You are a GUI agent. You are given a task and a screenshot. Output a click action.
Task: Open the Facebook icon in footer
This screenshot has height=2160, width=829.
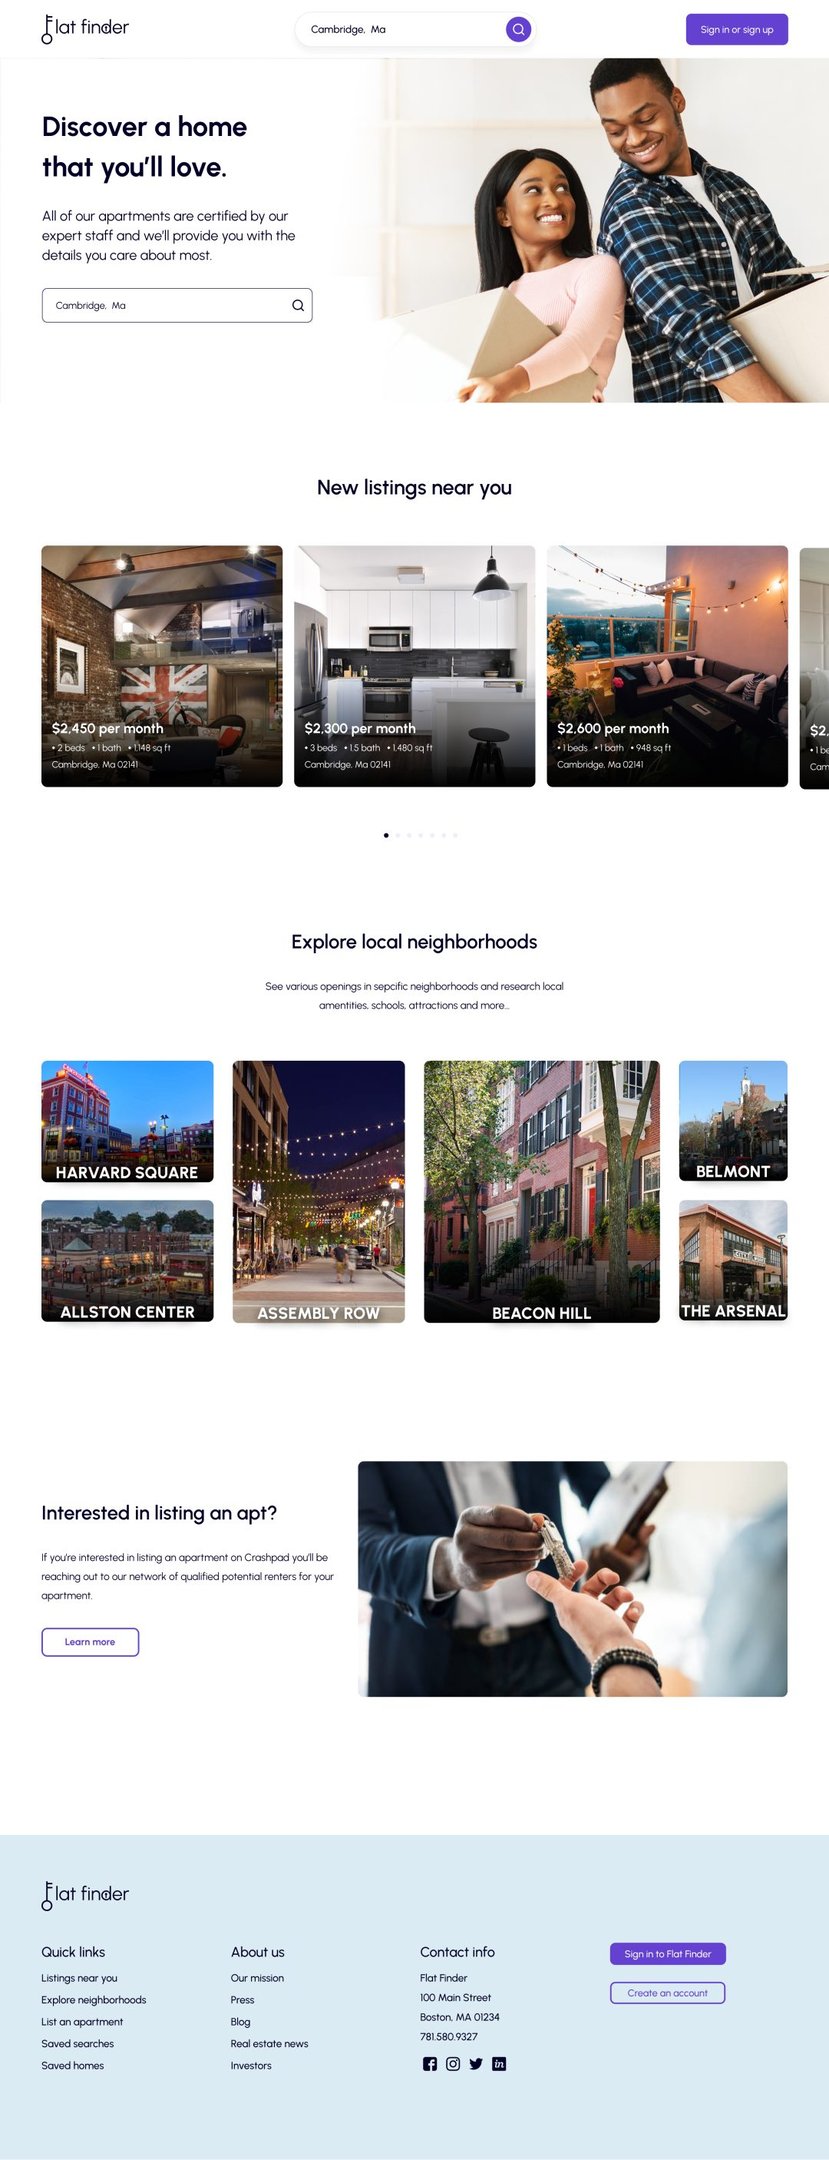click(430, 2064)
